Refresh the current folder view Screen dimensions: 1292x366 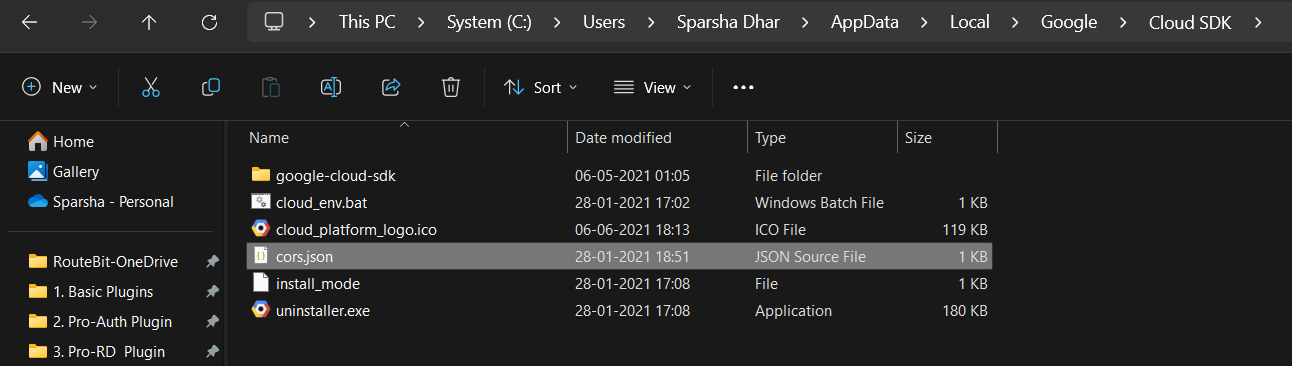pyautogui.click(x=209, y=21)
